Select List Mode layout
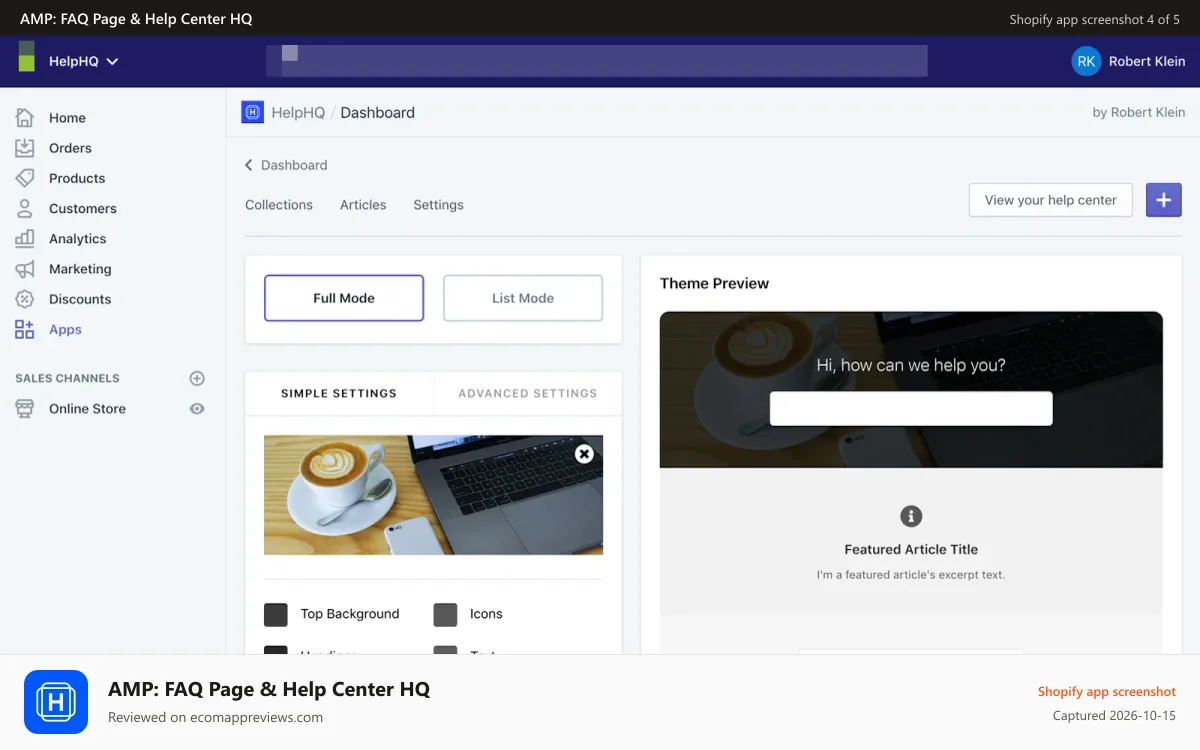Image resolution: width=1200 pixels, height=750 pixels. tap(523, 298)
